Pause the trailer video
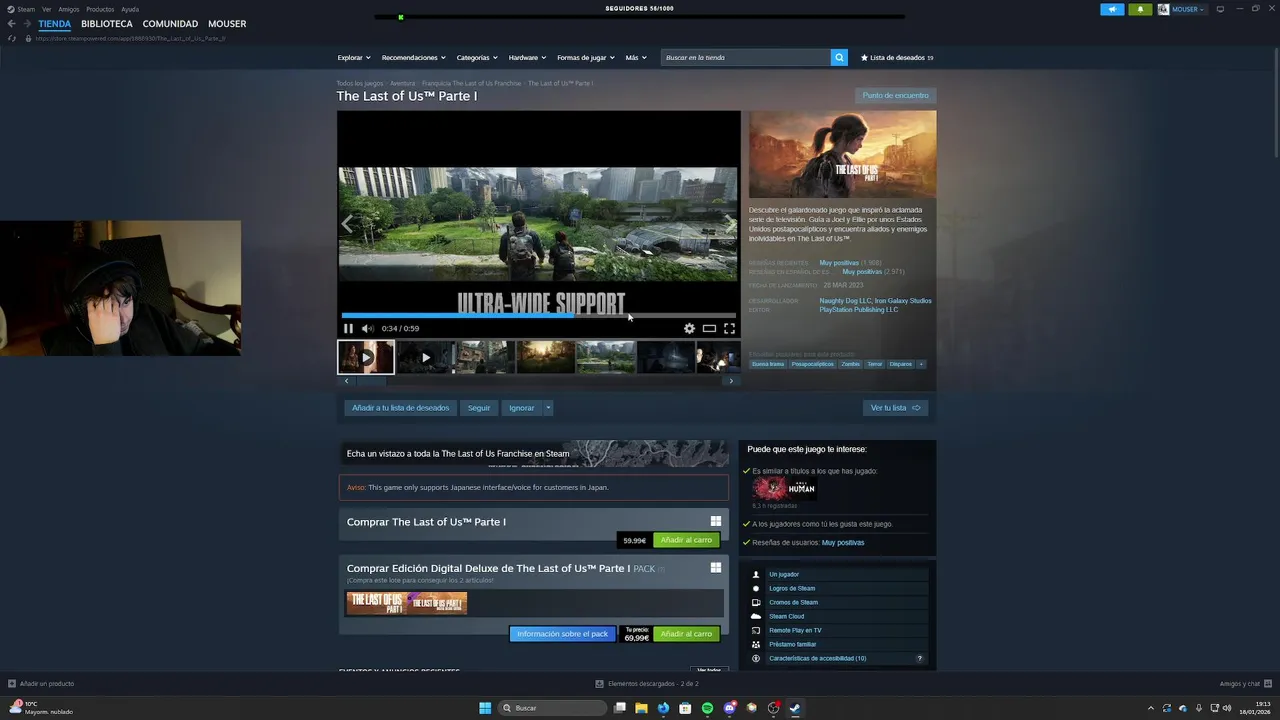 tap(348, 328)
